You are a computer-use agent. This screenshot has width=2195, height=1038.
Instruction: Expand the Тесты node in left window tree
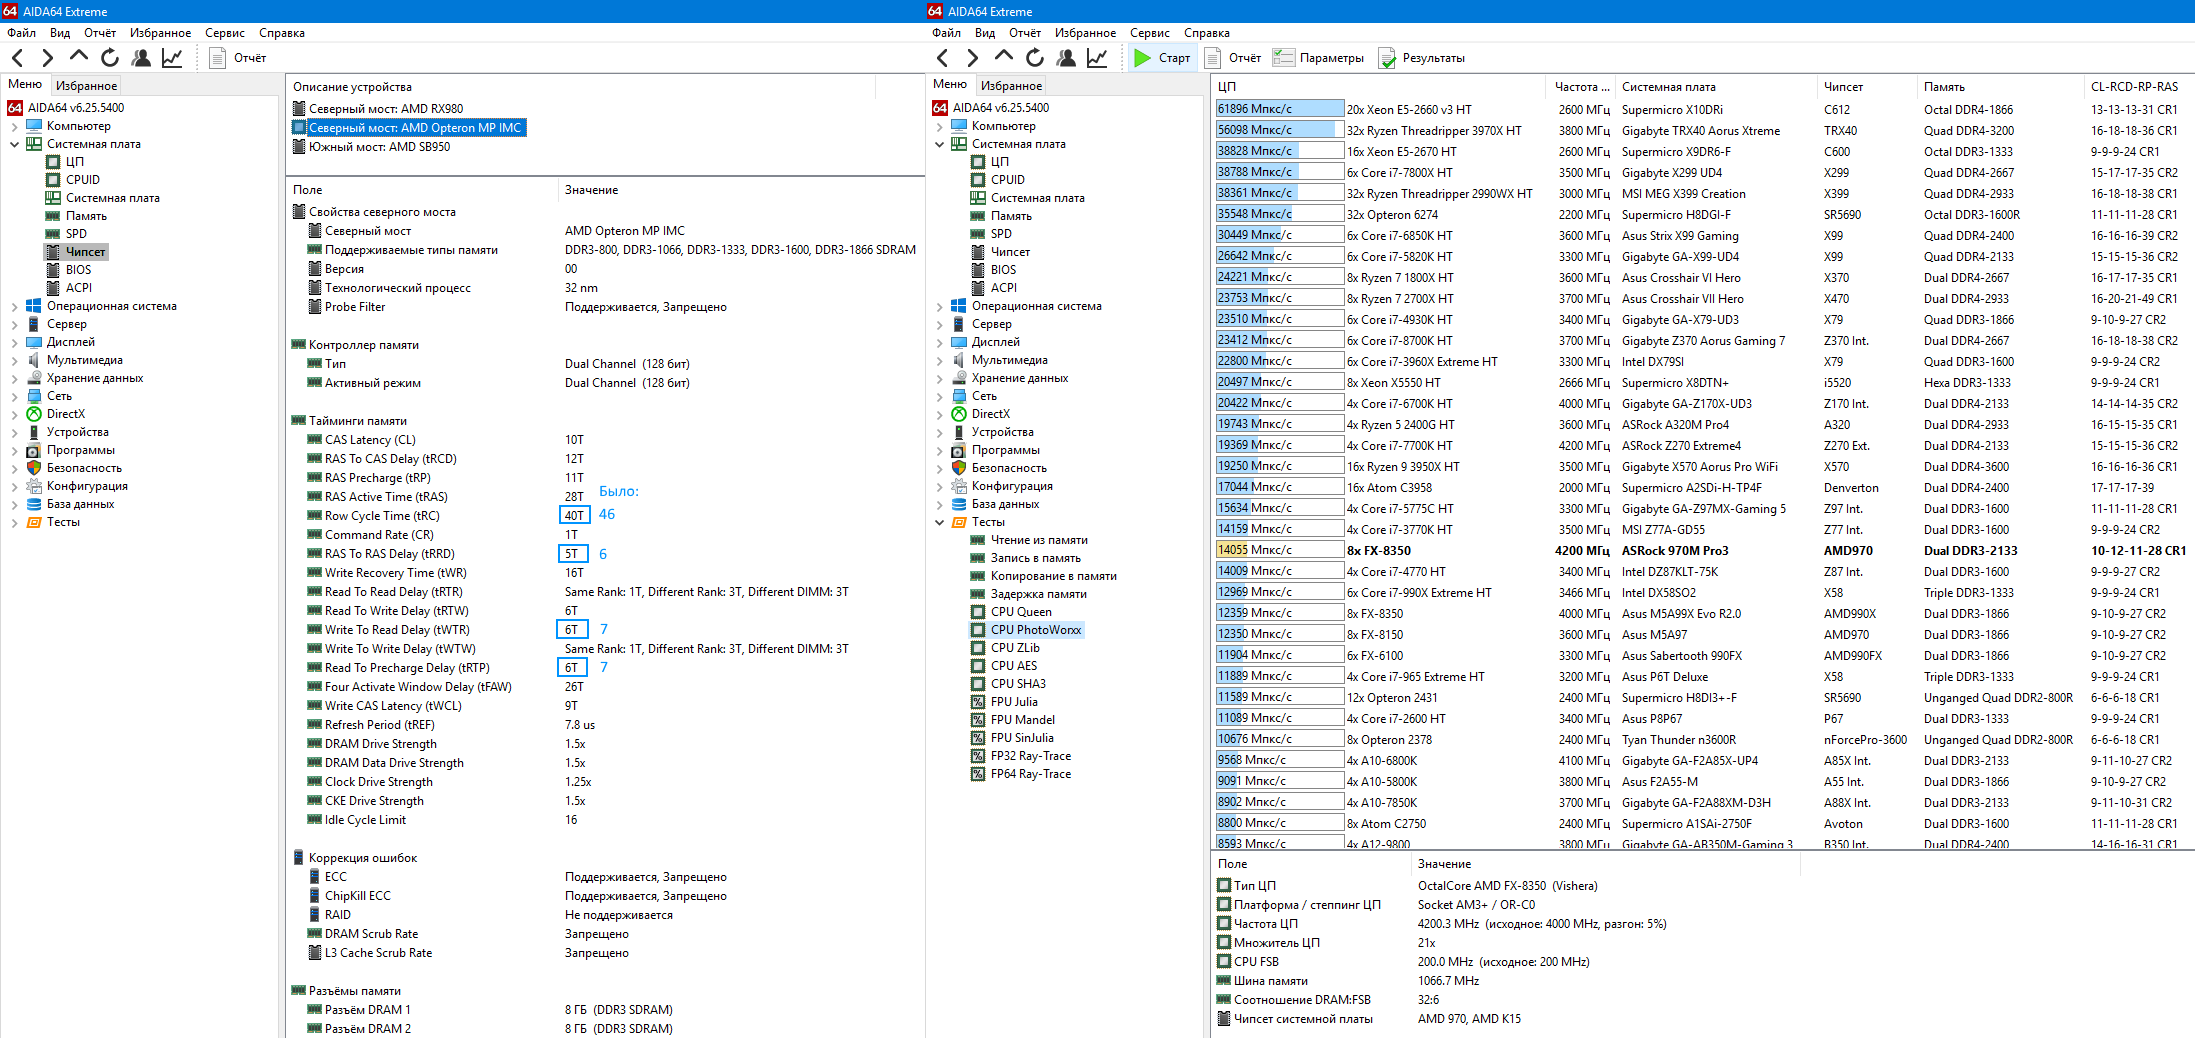[x=14, y=522]
